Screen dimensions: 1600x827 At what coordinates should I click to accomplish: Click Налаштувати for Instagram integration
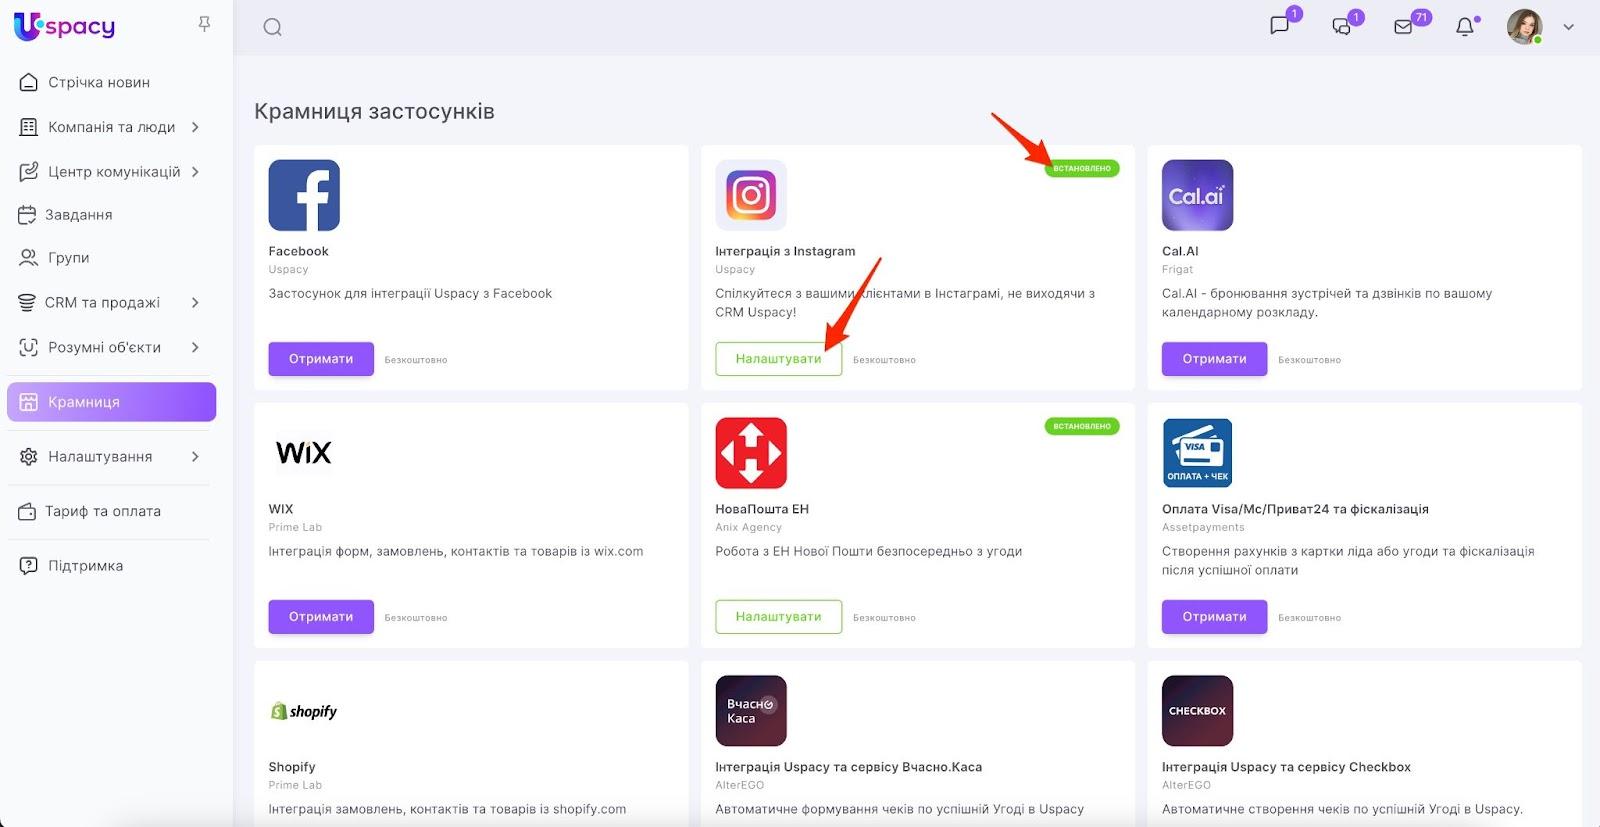[778, 359]
